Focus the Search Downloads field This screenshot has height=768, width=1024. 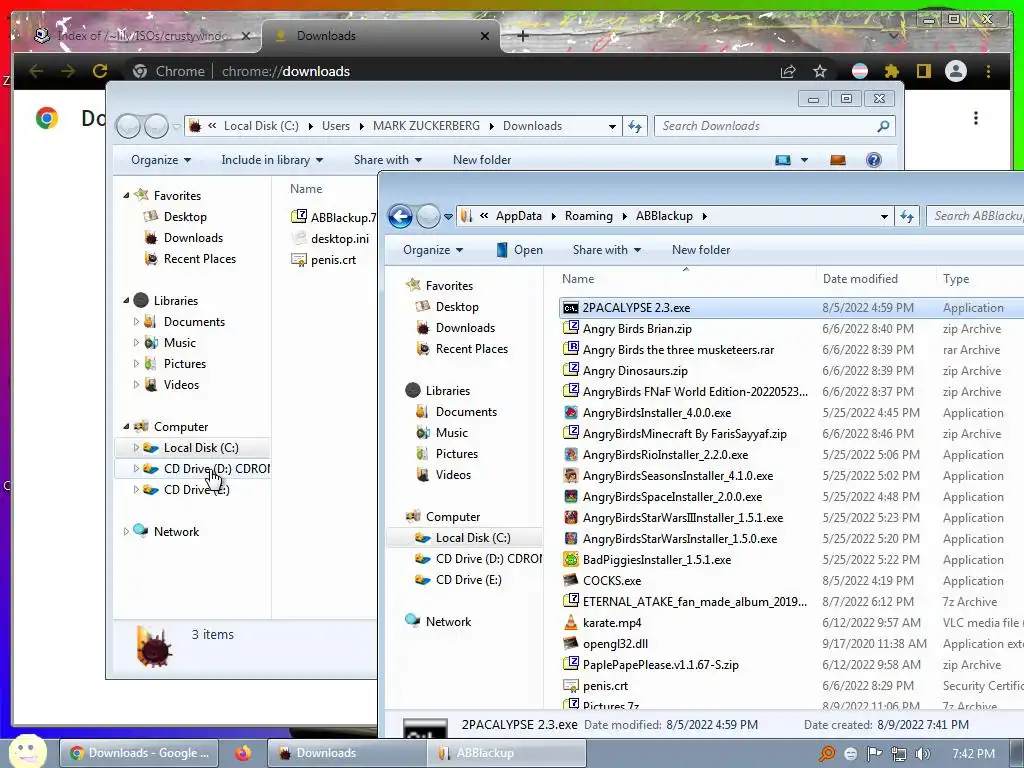tap(775, 126)
